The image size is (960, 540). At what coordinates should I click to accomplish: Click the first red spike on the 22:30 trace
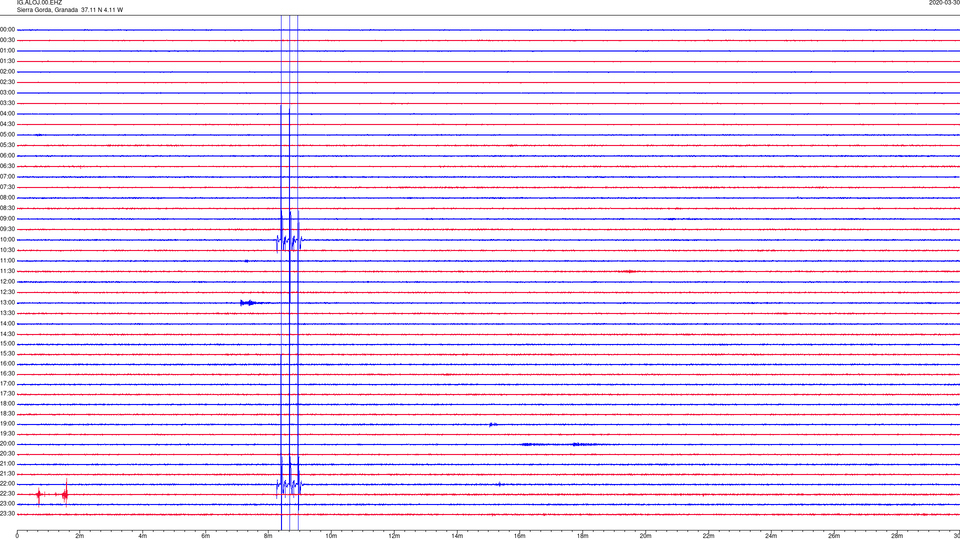point(39,495)
